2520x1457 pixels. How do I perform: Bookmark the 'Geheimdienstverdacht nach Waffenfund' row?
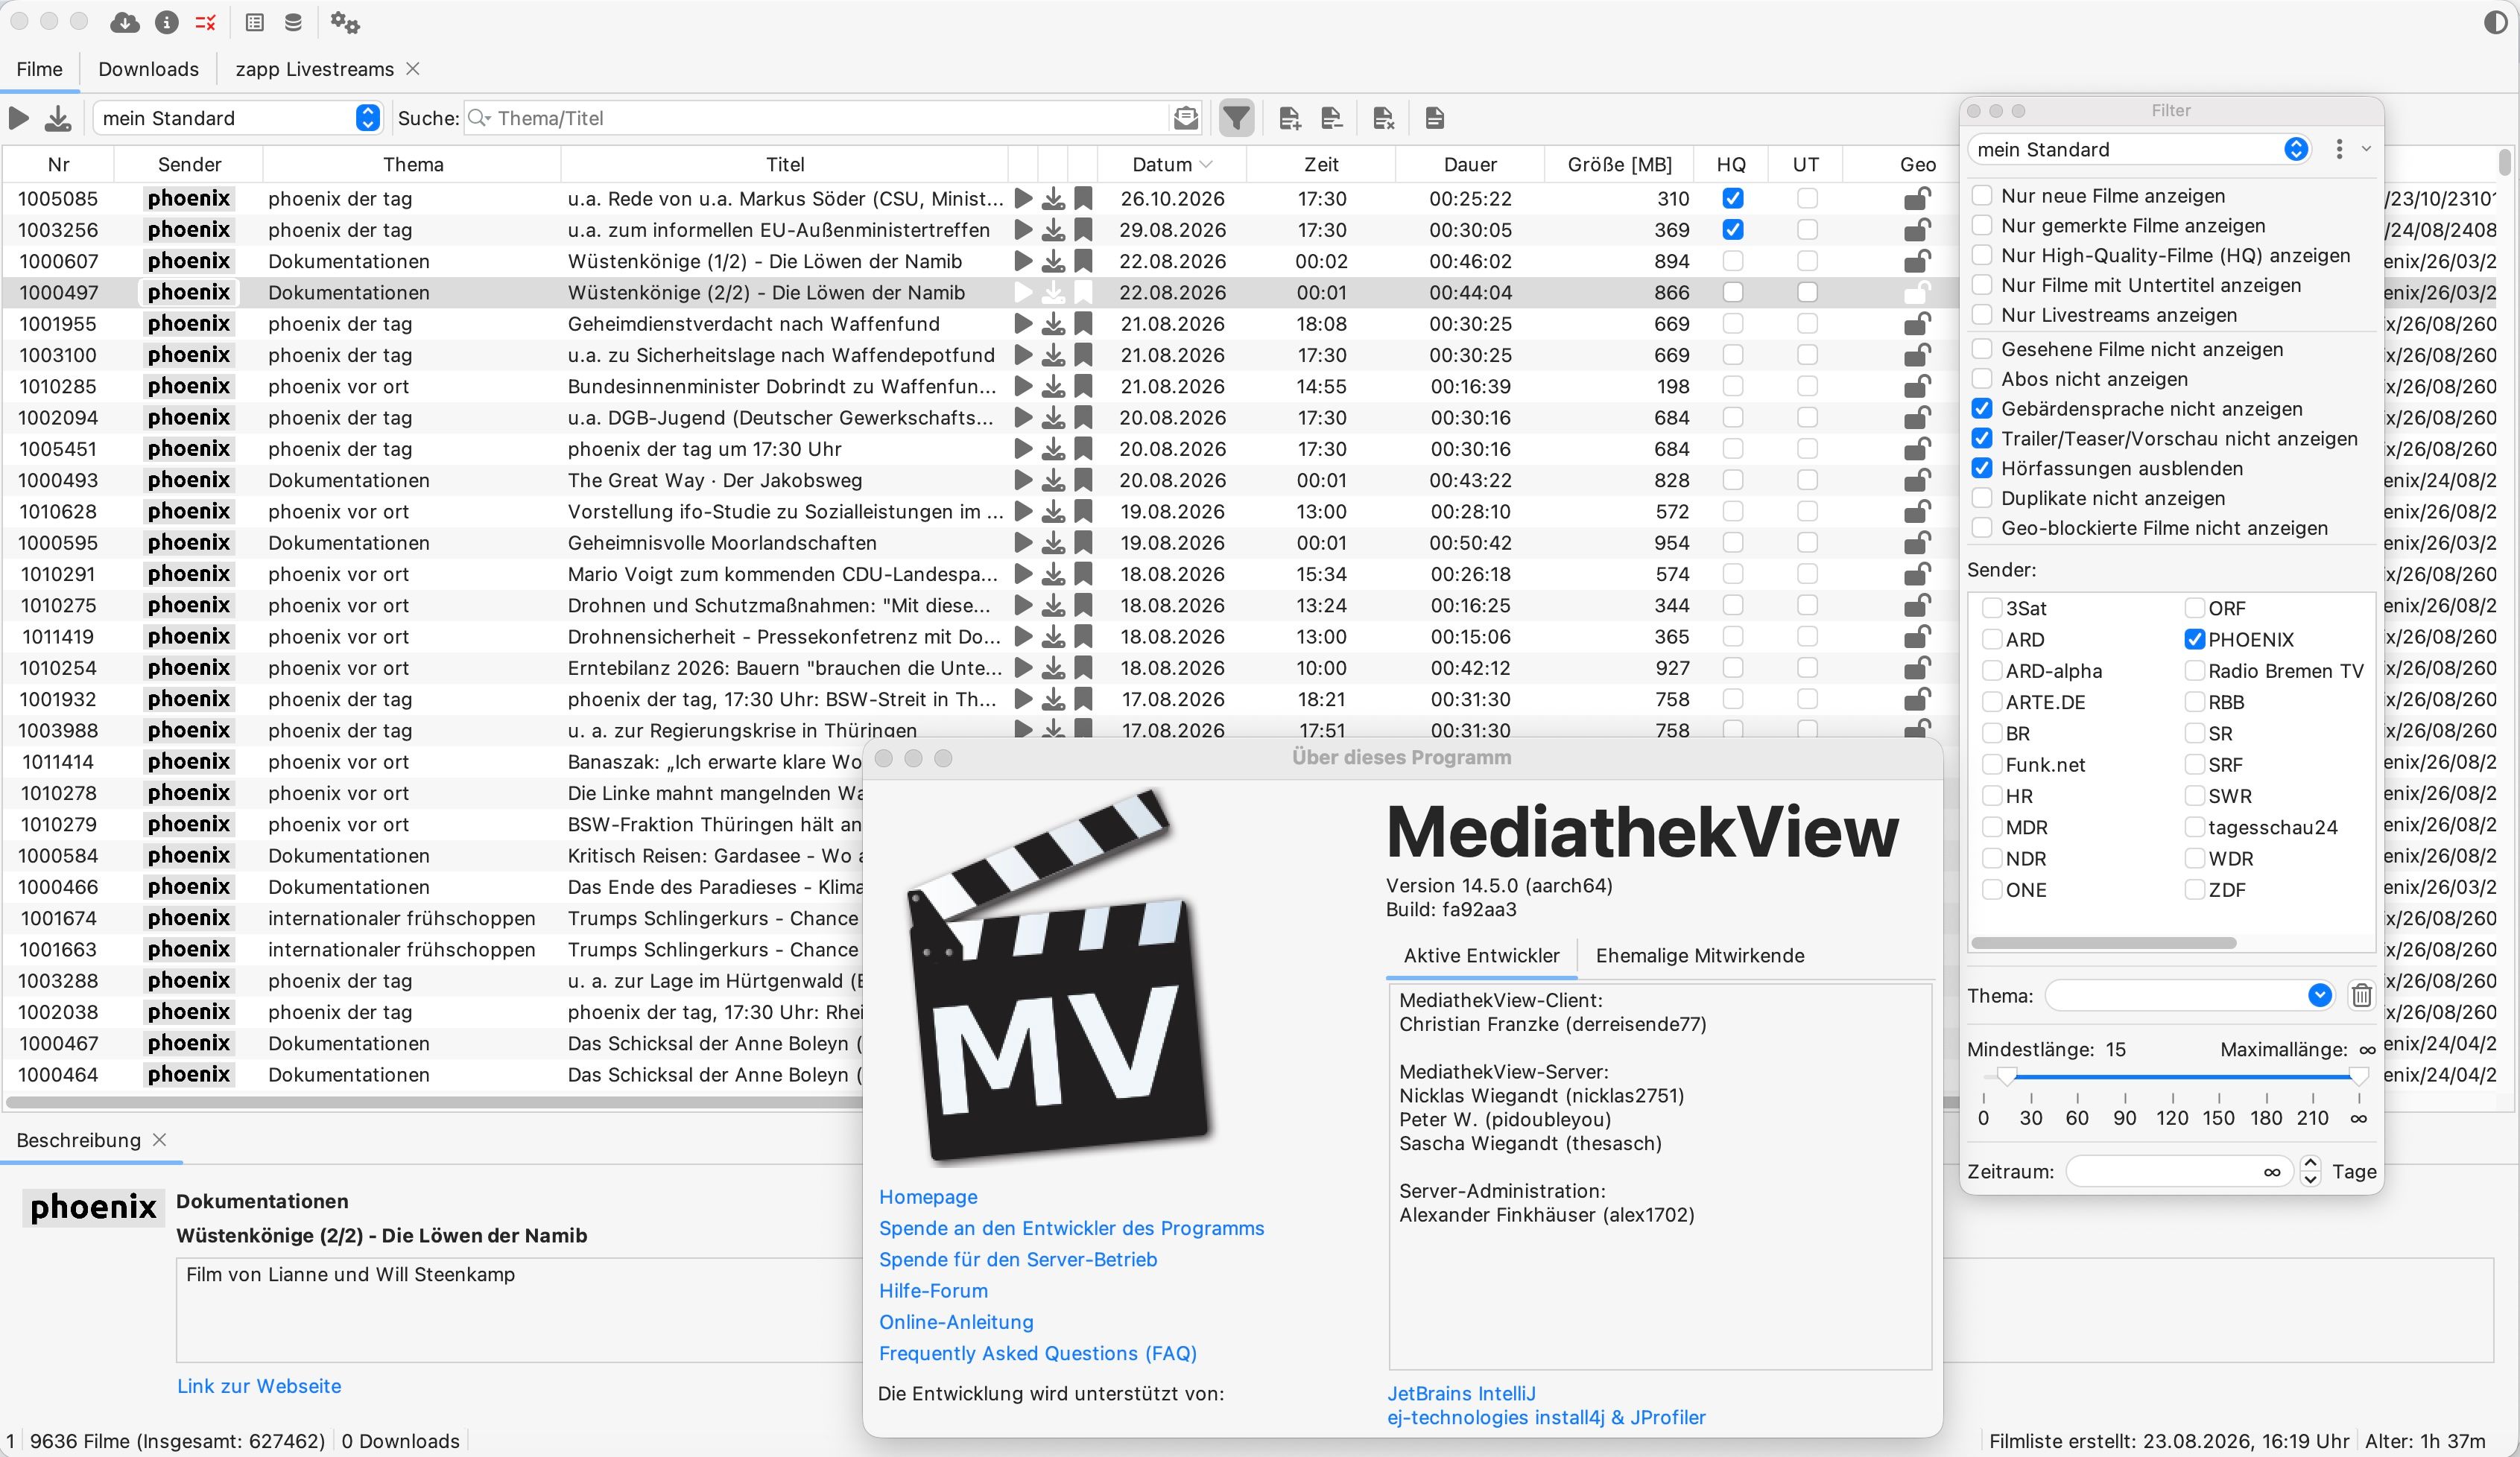(1083, 323)
